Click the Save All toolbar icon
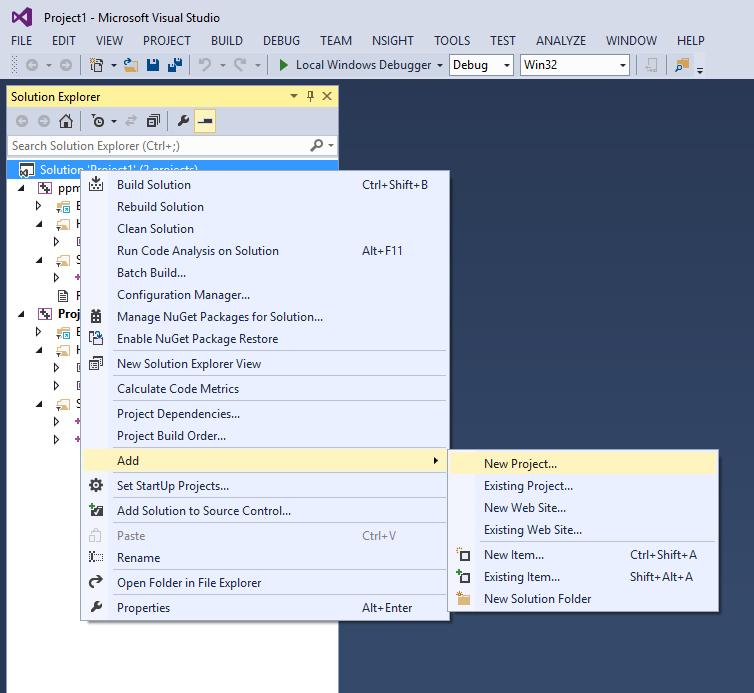Screen dimensions: 754x693 [x=175, y=65]
